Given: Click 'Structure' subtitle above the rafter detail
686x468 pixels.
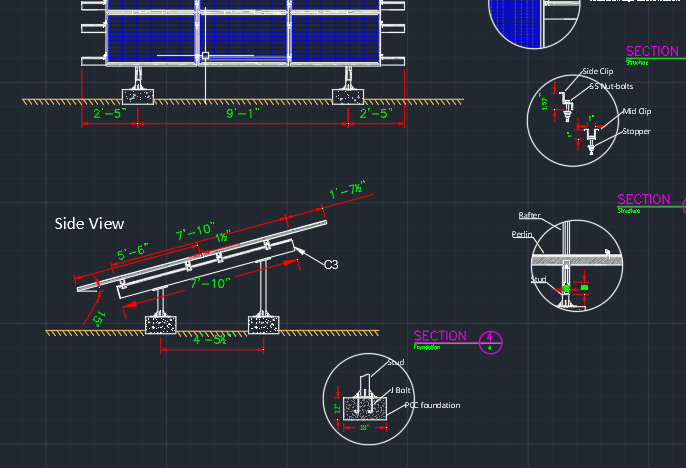Looking at the screenshot, I should [x=629, y=210].
